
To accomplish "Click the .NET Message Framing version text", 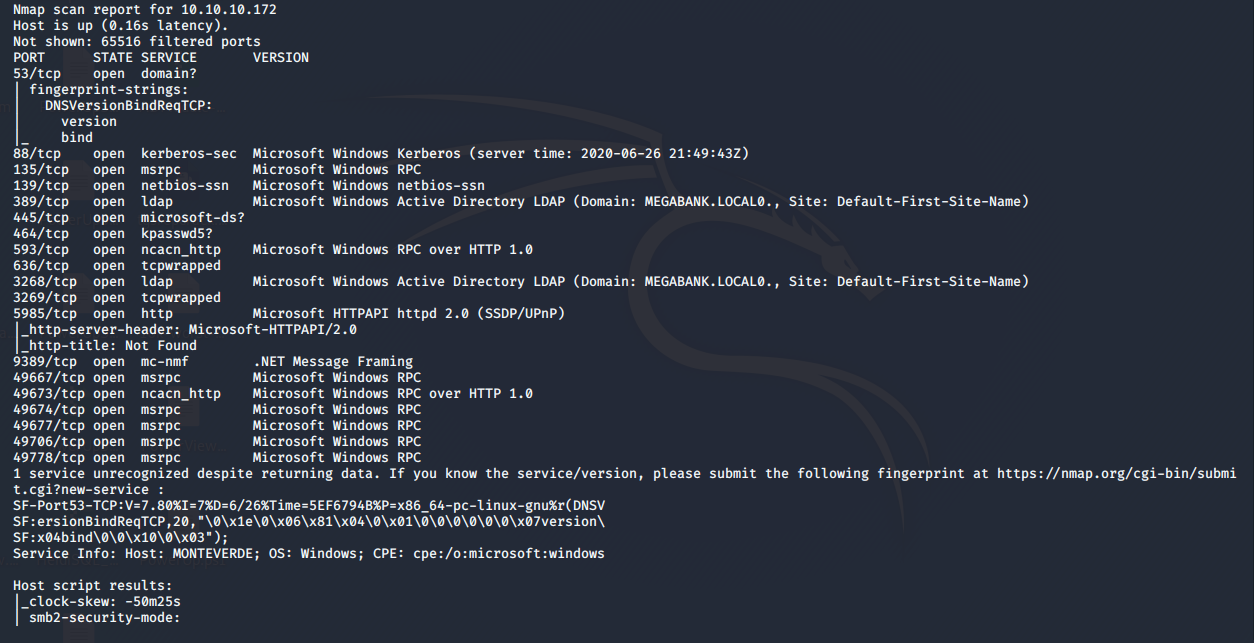I will tap(332, 362).
